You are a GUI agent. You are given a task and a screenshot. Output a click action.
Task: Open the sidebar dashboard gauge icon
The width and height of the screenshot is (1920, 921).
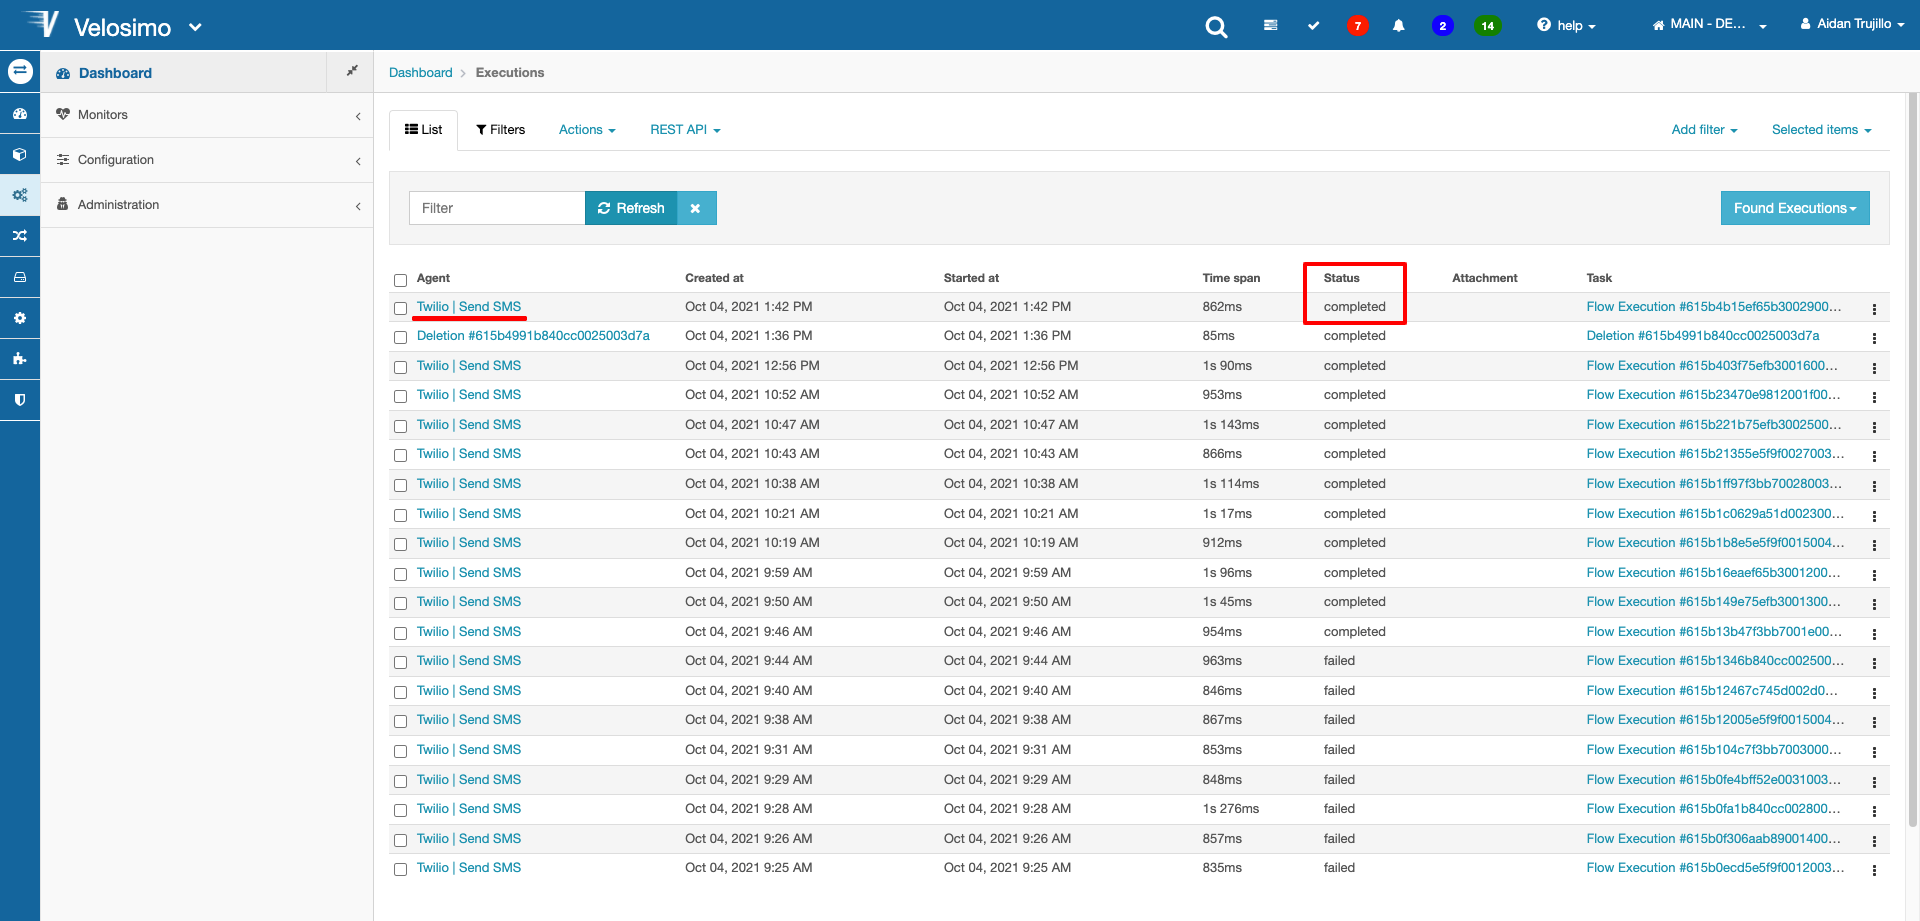pyautogui.click(x=20, y=114)
